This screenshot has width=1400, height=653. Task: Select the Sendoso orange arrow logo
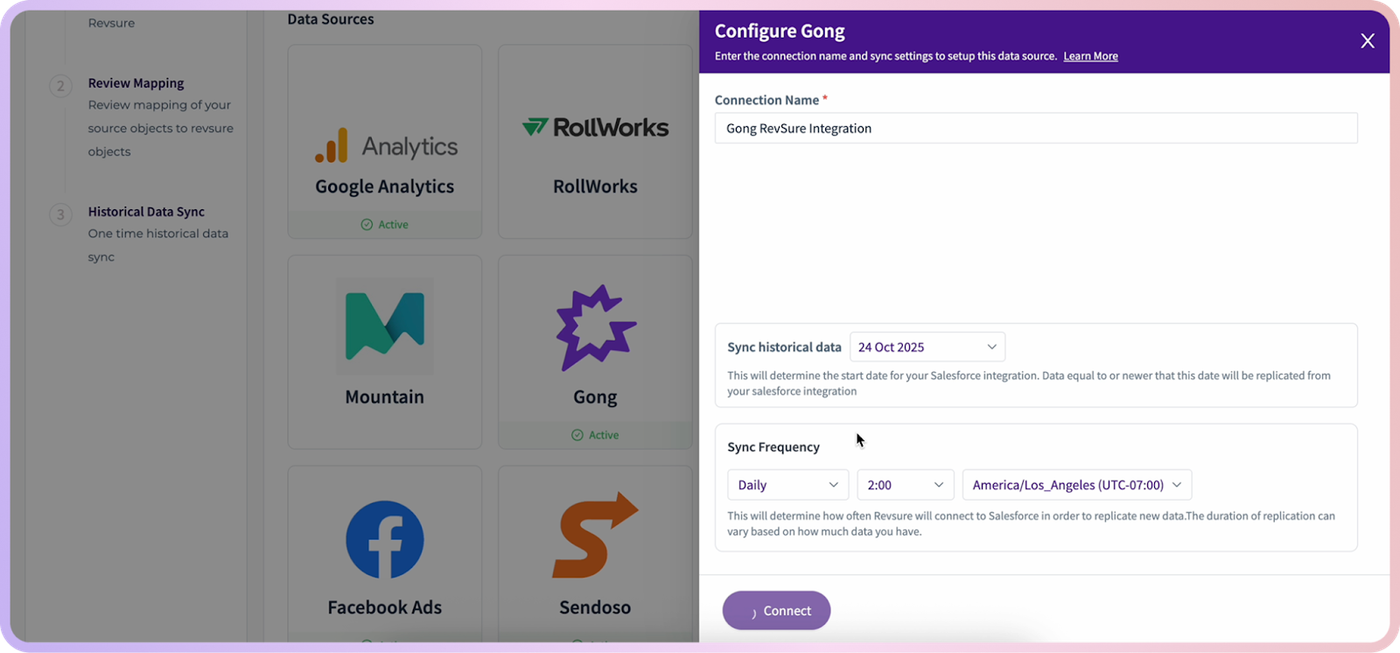[x=595, y=535]
